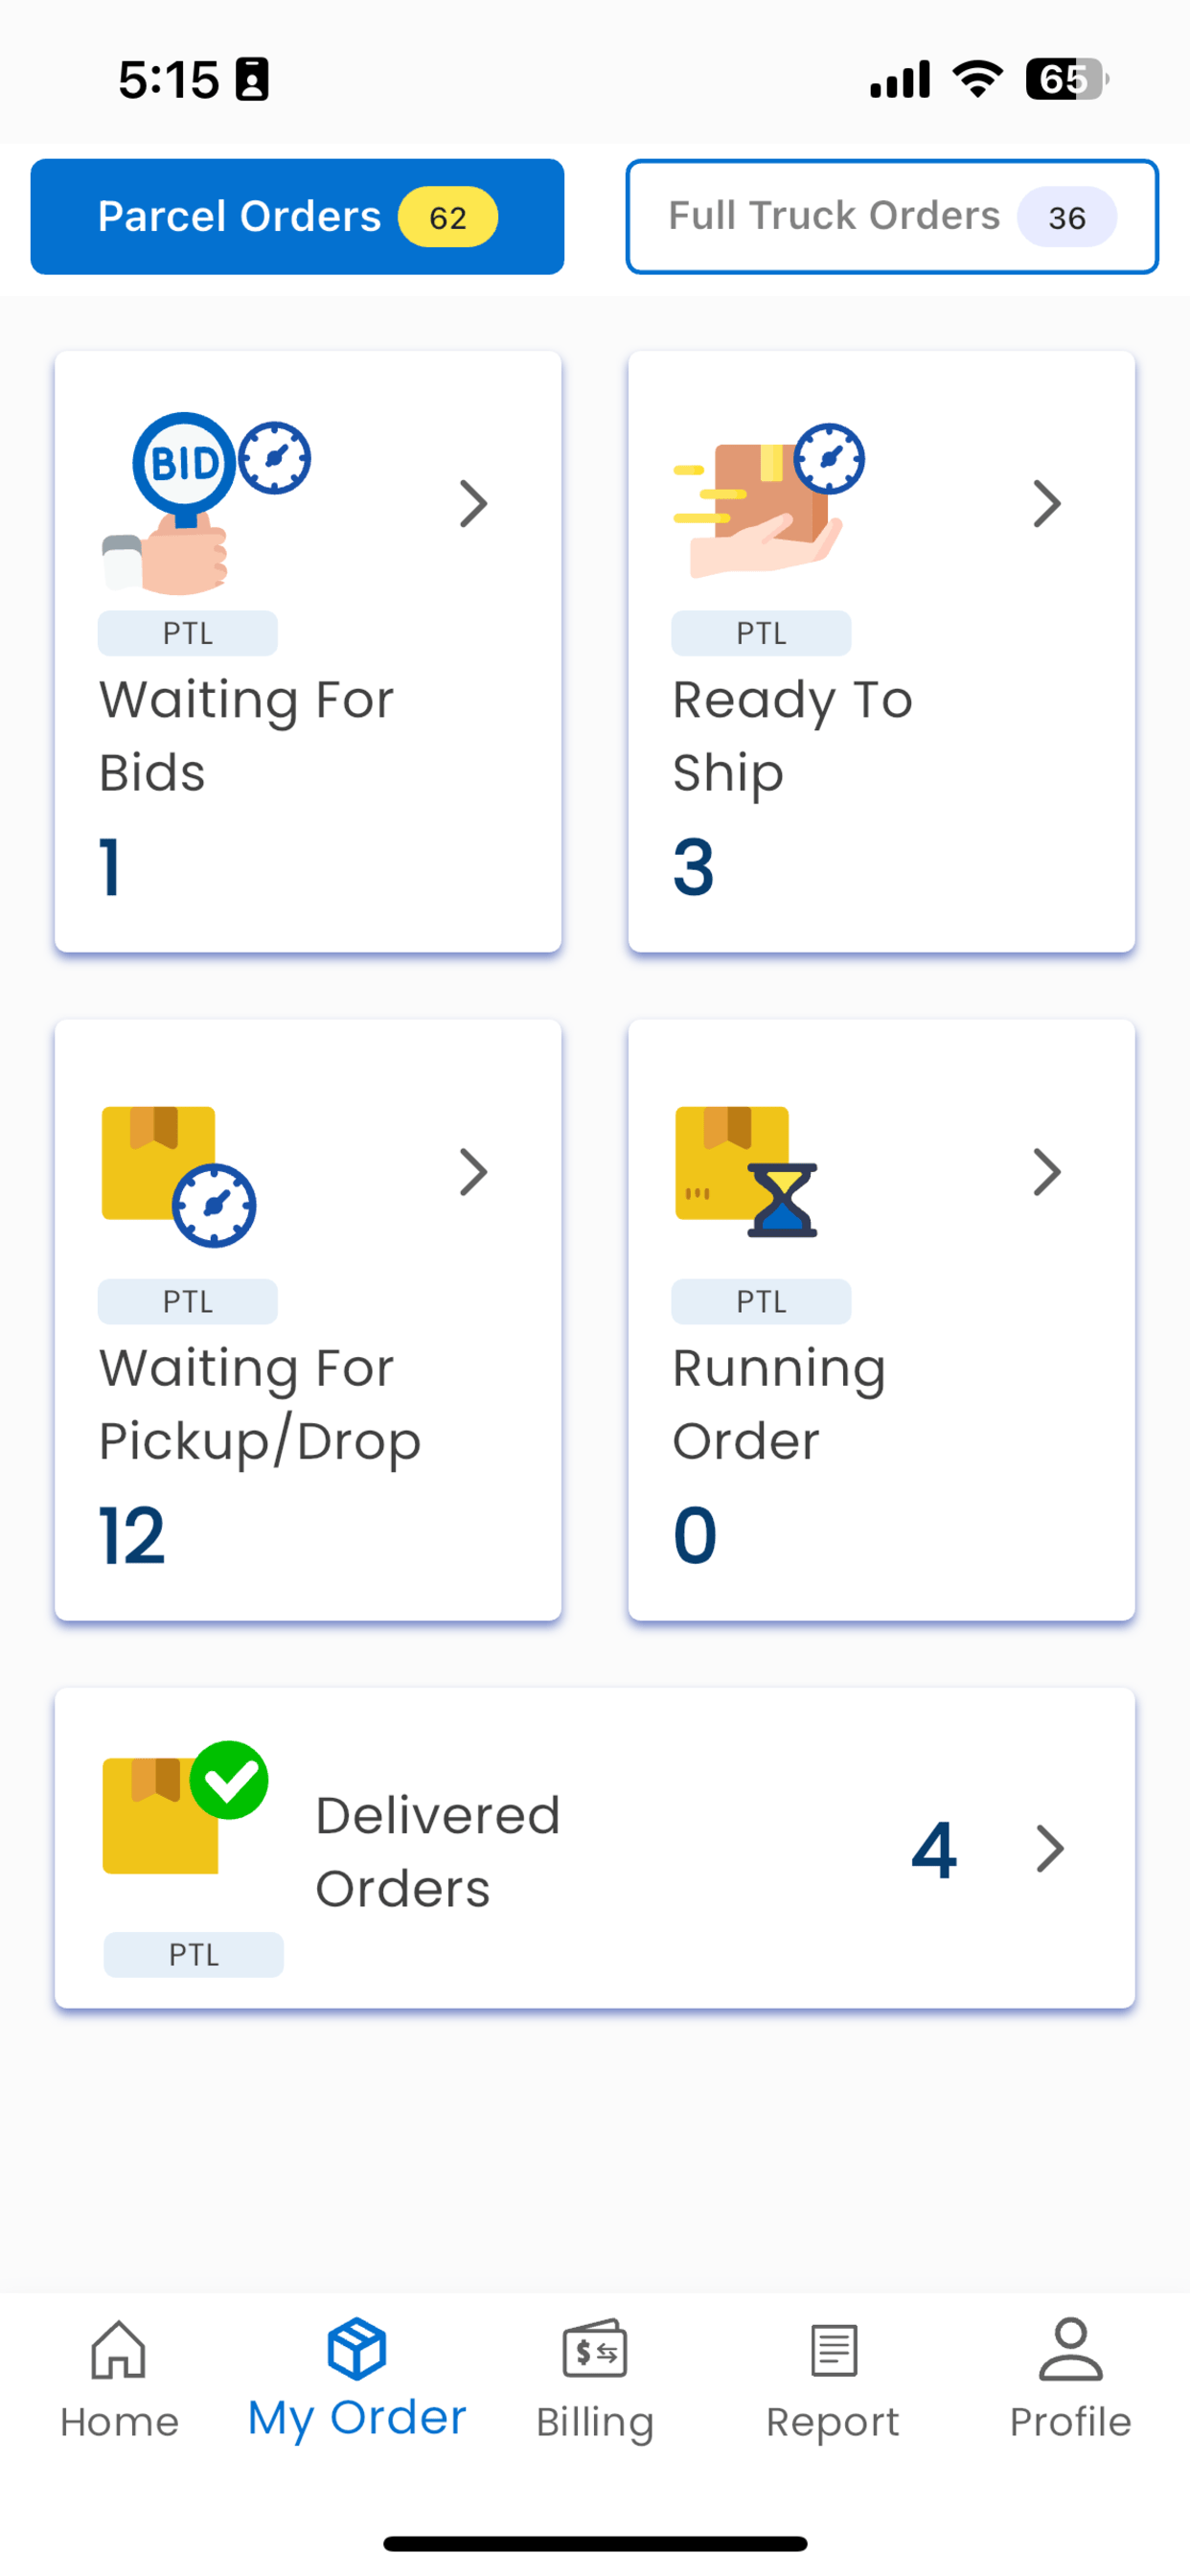Open the Billing wallet icon

click(x=595, y=2349)
